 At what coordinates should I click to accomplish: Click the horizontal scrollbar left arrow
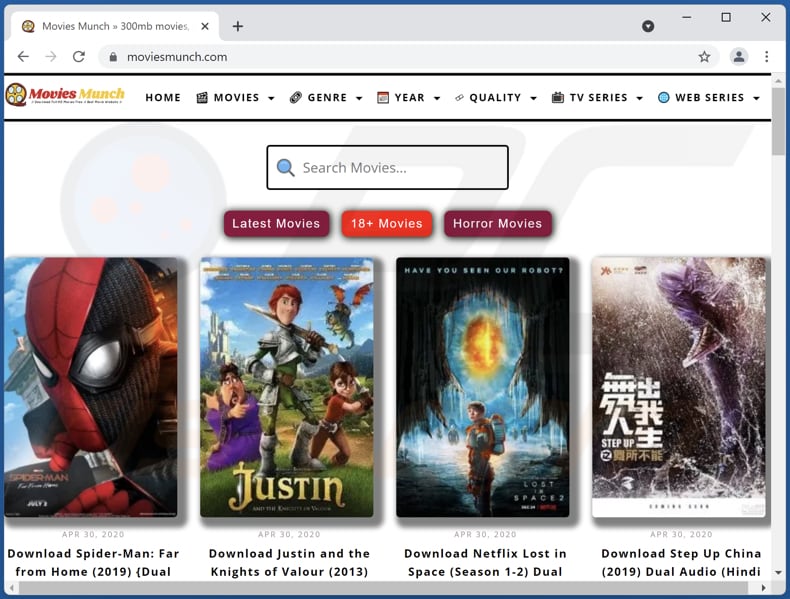[x=11, y=587]
